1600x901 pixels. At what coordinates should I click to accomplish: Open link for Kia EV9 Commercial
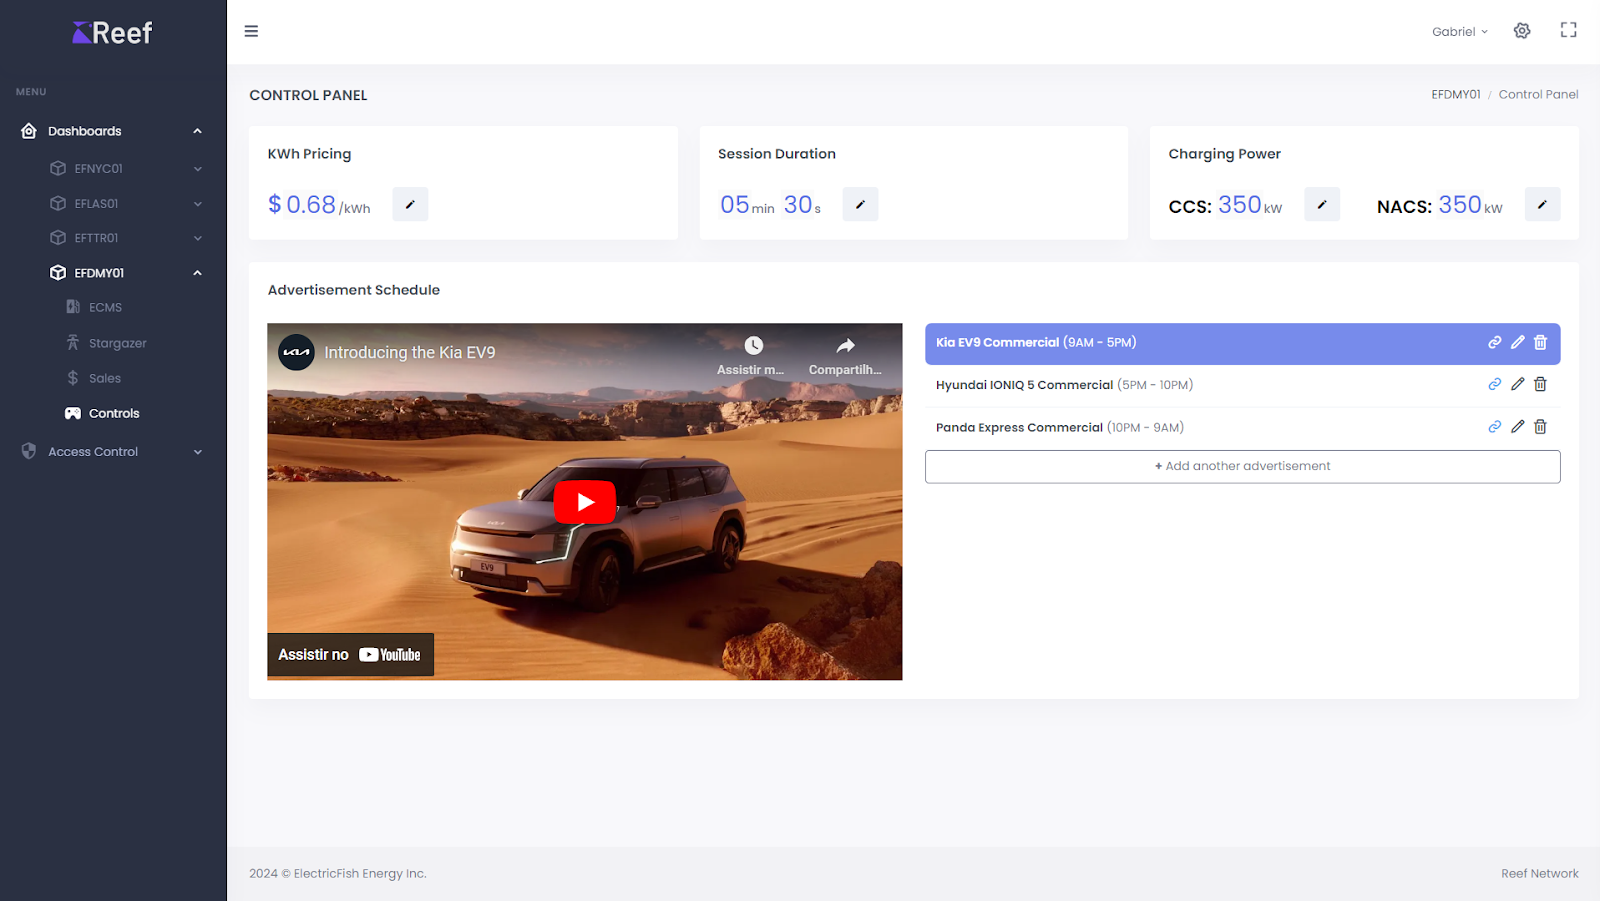coord(1494,342)
